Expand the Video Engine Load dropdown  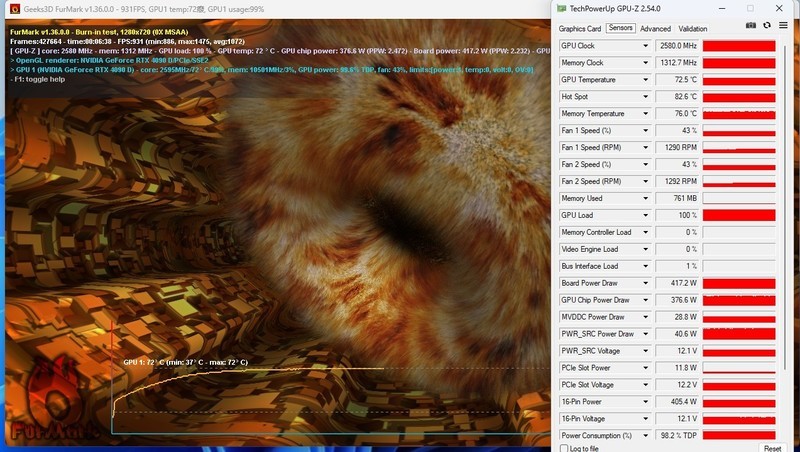645,249
